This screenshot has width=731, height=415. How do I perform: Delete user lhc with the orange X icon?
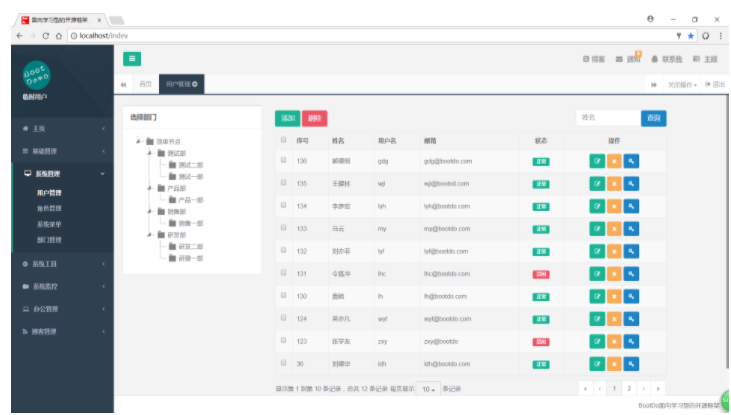pos(614,274)
